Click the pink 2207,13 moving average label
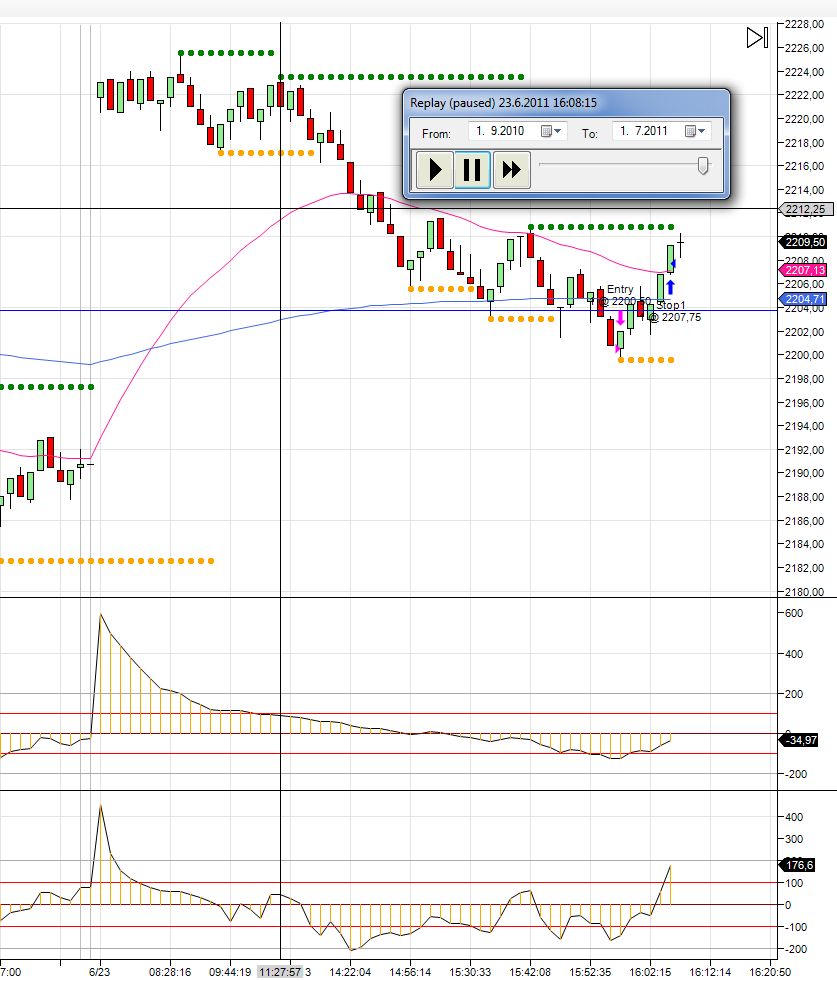837x981 pixels. [x=803, y=270]
